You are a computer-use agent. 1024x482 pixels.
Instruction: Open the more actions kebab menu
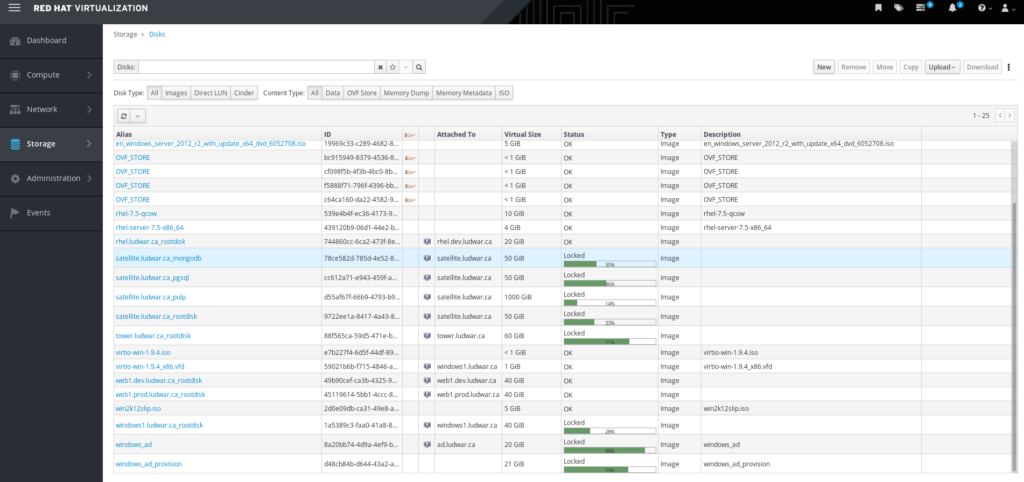coord(1009,67)
